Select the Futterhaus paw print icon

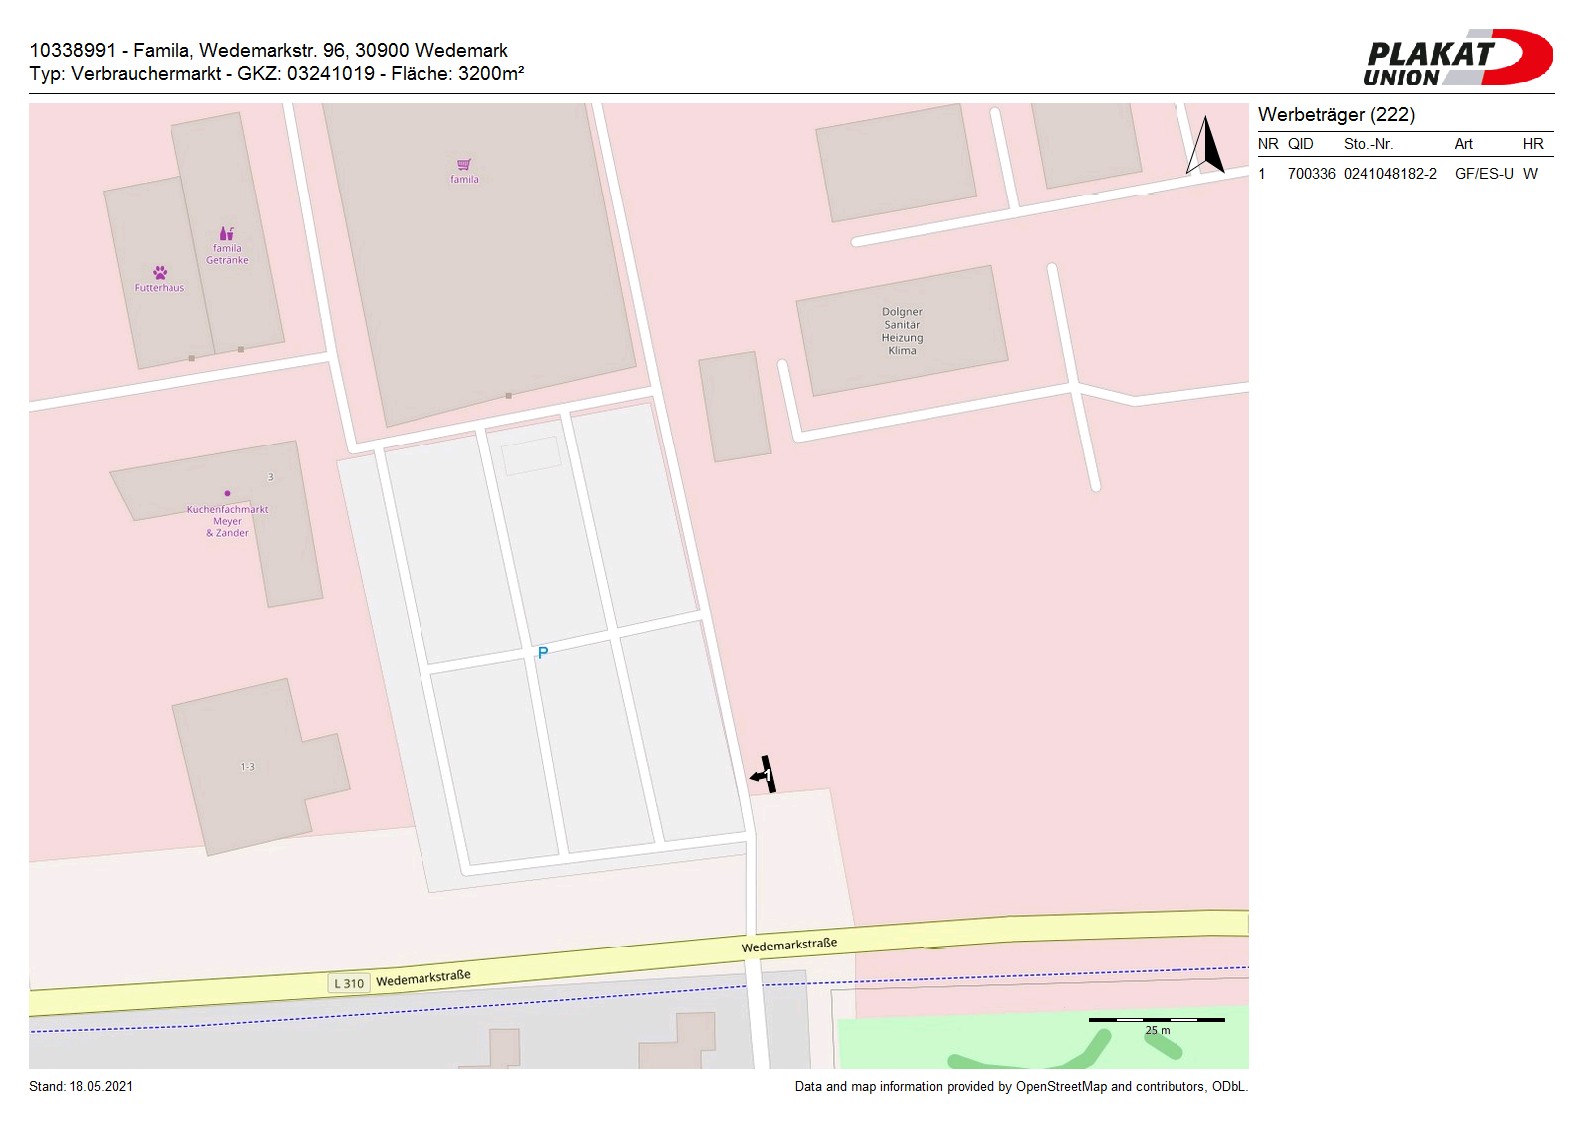(x=160, y=272)
